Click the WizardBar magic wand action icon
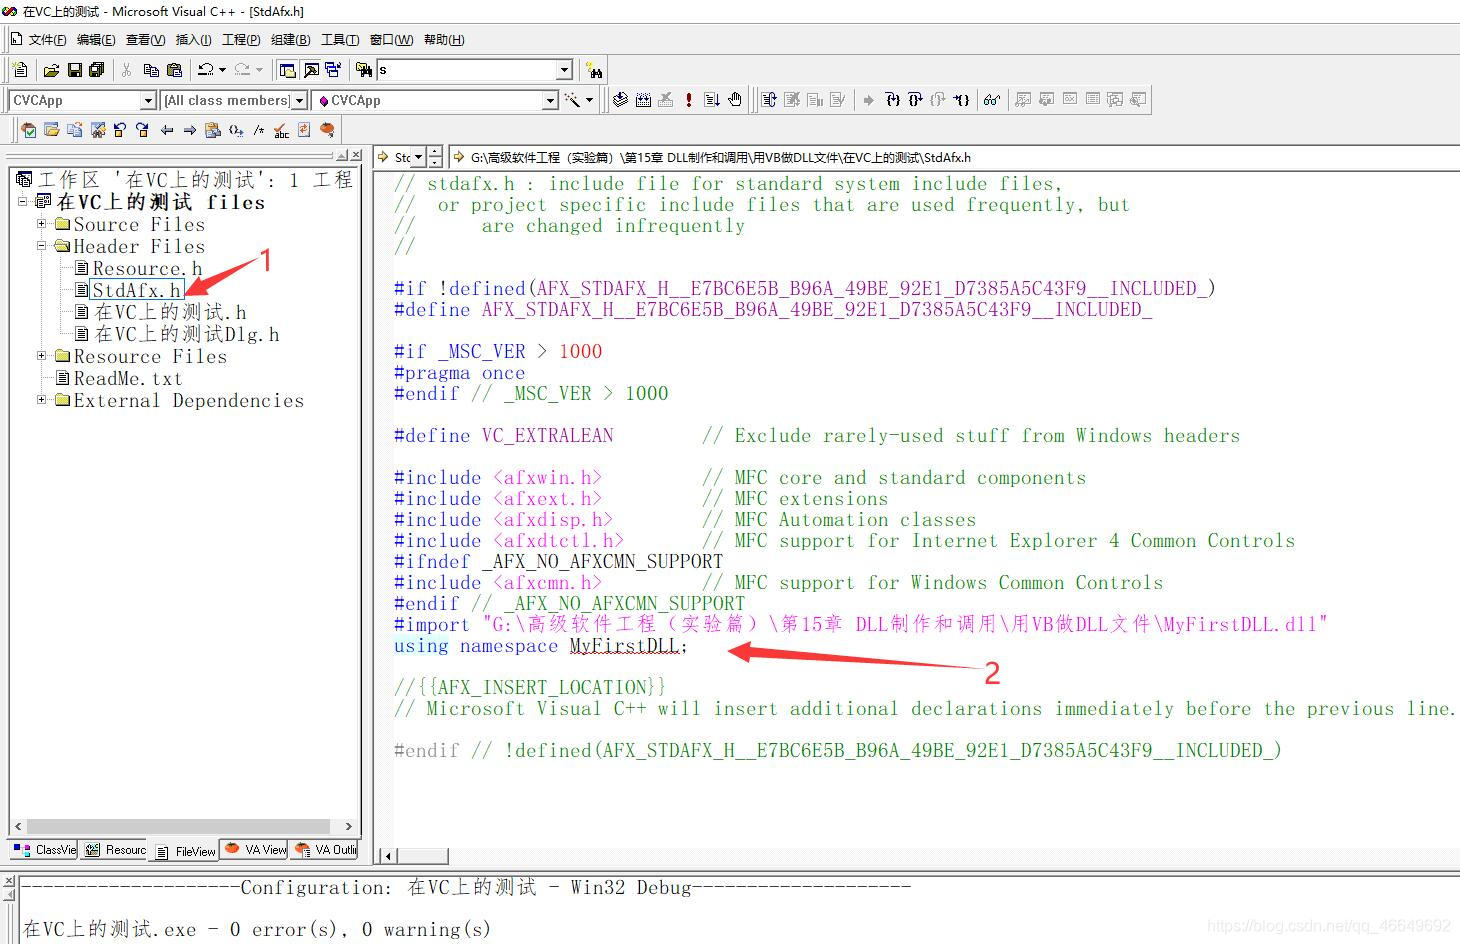 572,100
